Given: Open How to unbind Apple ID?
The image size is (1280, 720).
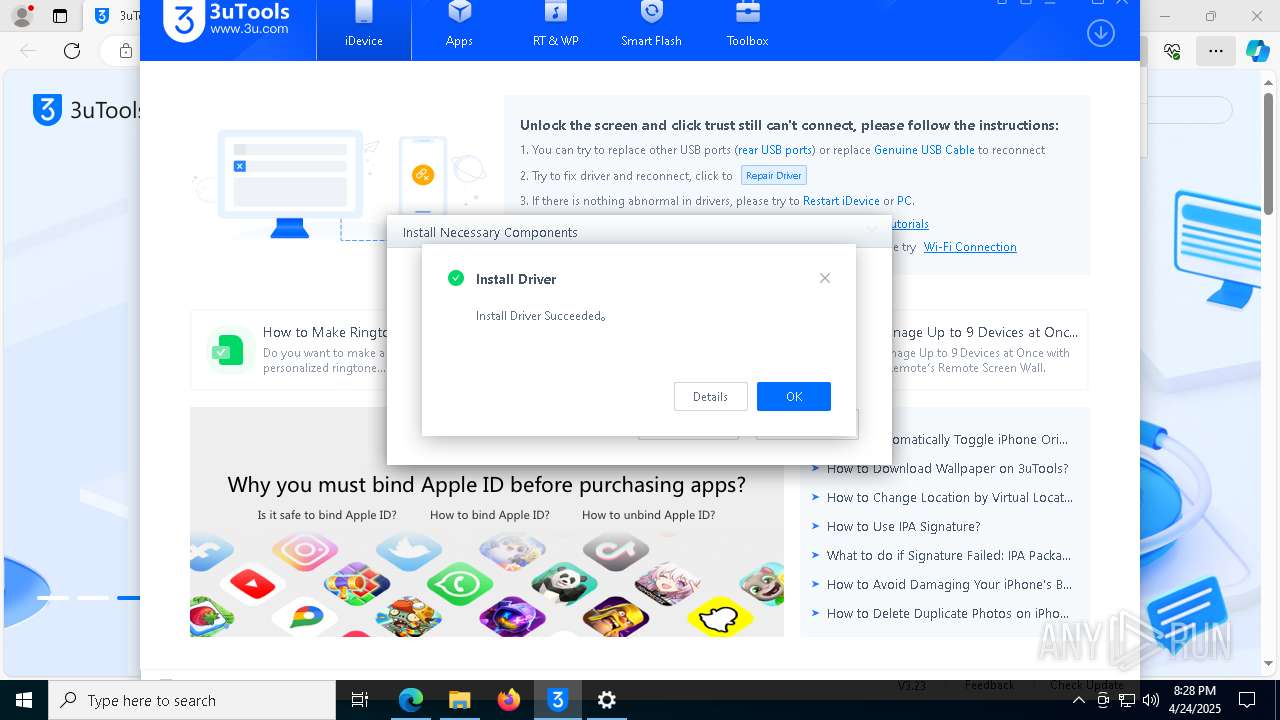Looking at the screenshot, I should click(648, 515).
